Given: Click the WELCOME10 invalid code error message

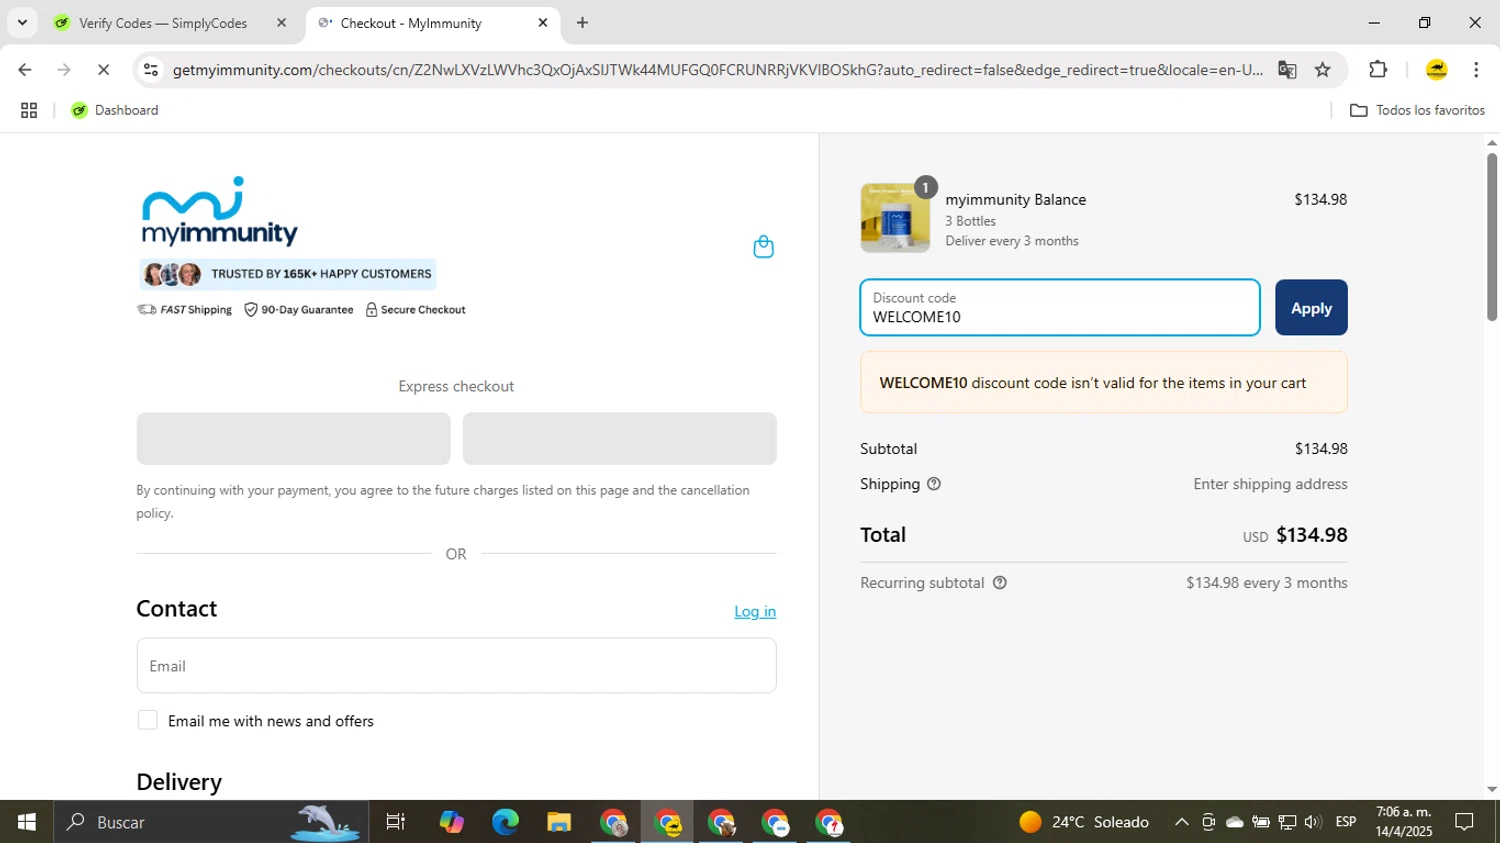Looking at the screenshot, I should click(x=1103, y=383).
